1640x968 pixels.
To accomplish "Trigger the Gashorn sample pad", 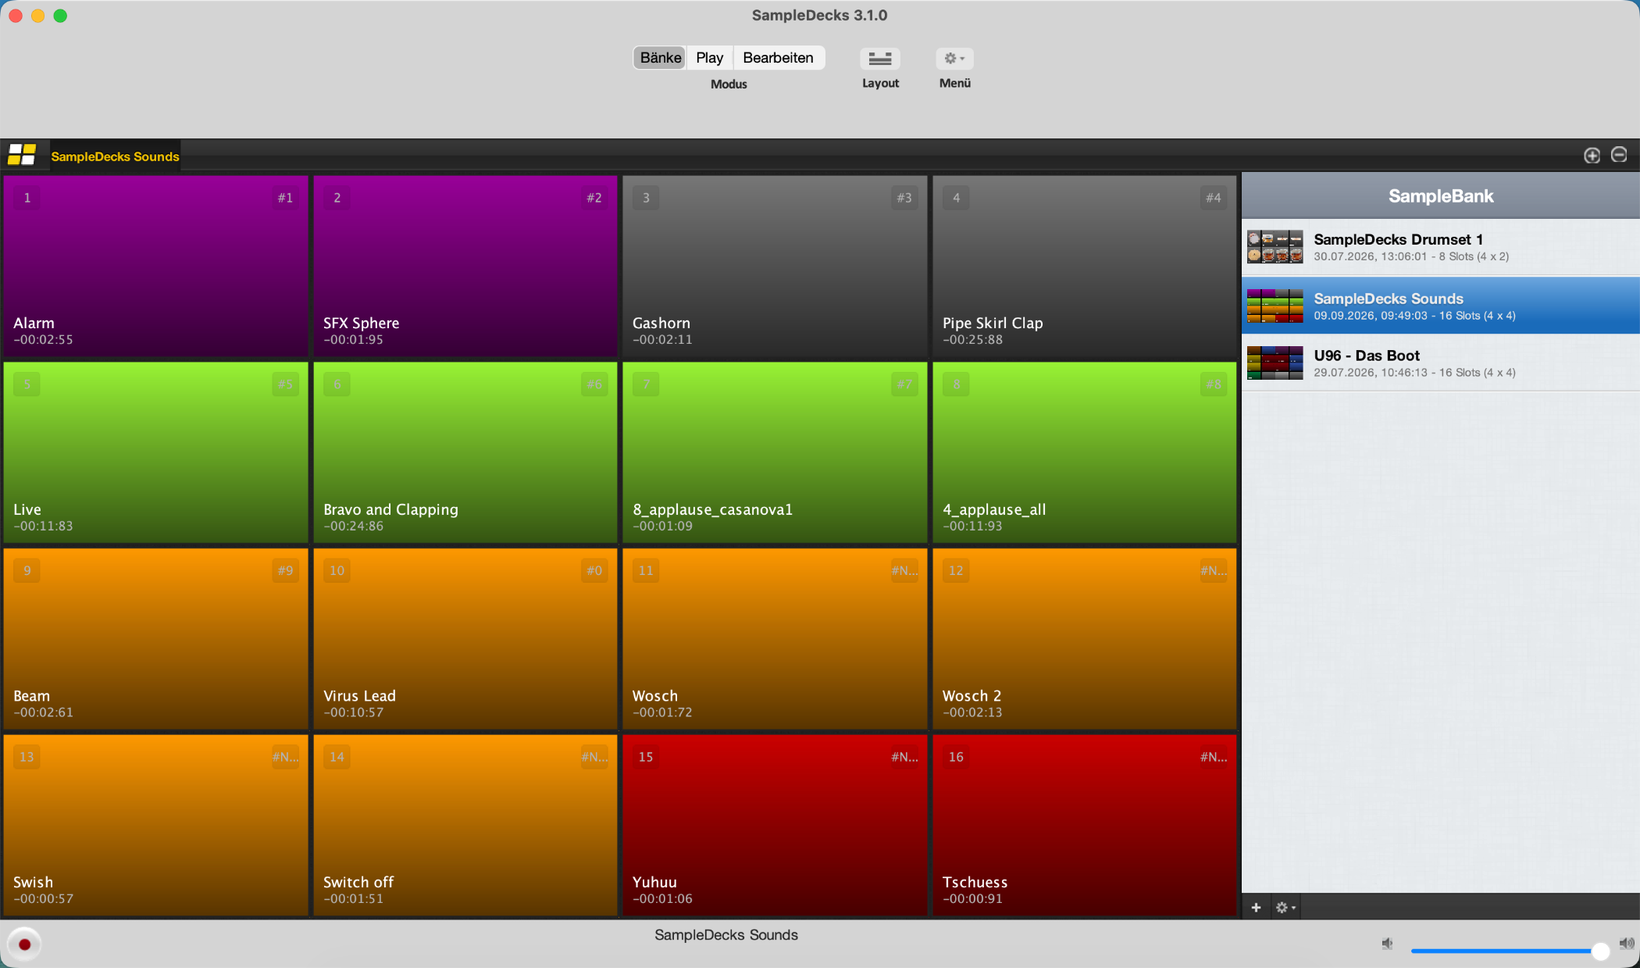I will [x=775, y=266].
